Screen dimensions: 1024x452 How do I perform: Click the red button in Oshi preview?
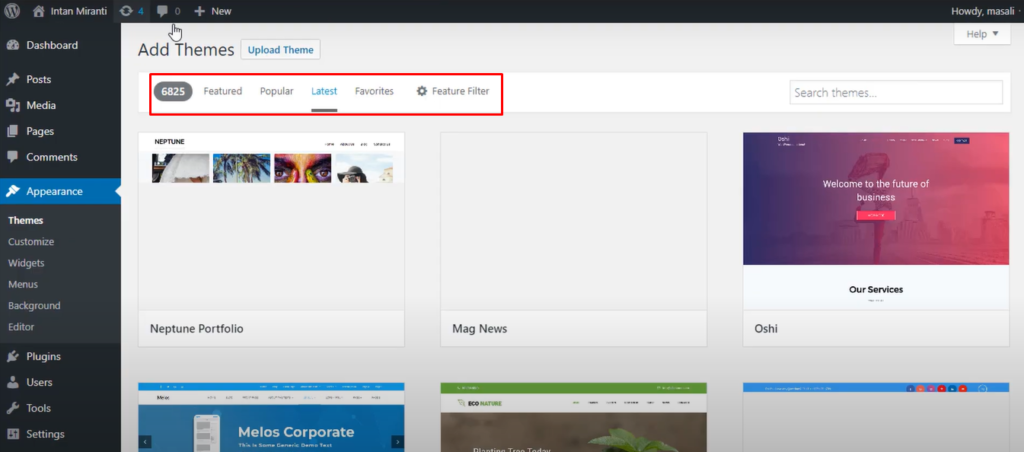[x=876, y=215]
